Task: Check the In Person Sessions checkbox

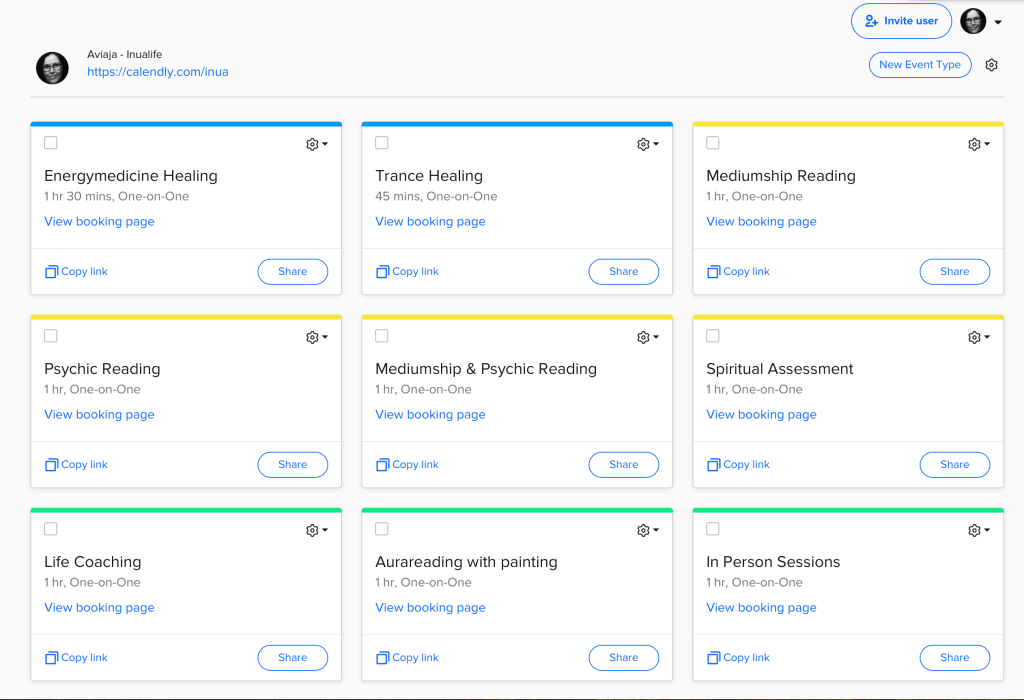Action: coord(713,529)
